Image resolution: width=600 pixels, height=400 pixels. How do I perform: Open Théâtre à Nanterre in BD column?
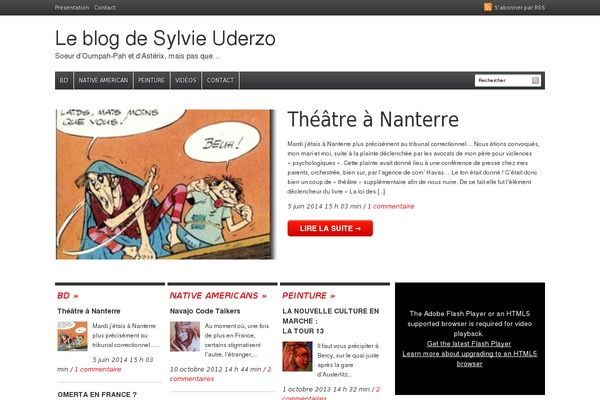pyautogui.click(x=89, y=311)
